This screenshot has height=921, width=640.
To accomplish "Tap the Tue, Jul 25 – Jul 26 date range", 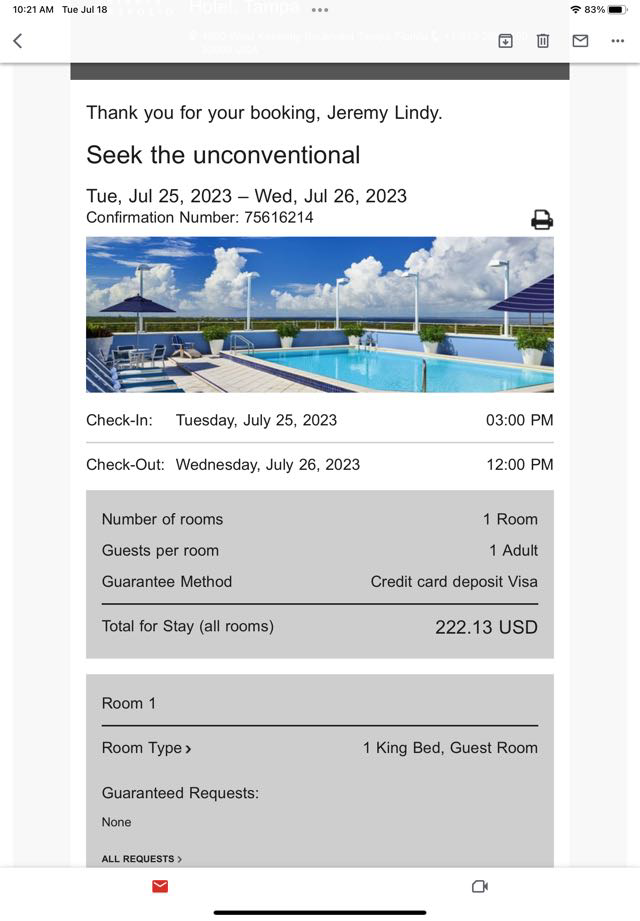I will (246, 196).
